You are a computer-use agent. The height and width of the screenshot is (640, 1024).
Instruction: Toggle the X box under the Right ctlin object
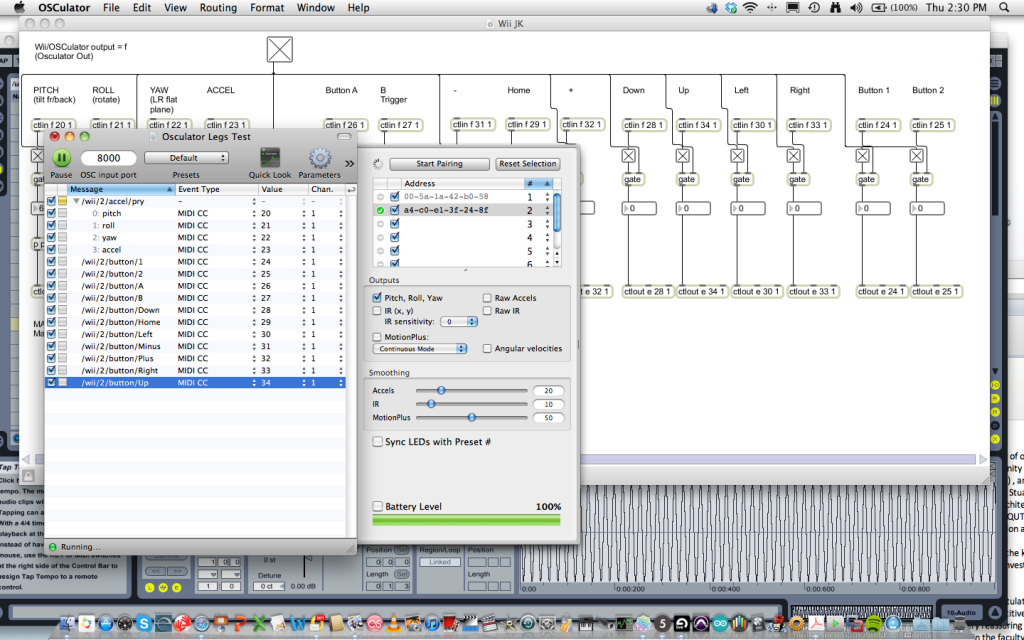793,155
